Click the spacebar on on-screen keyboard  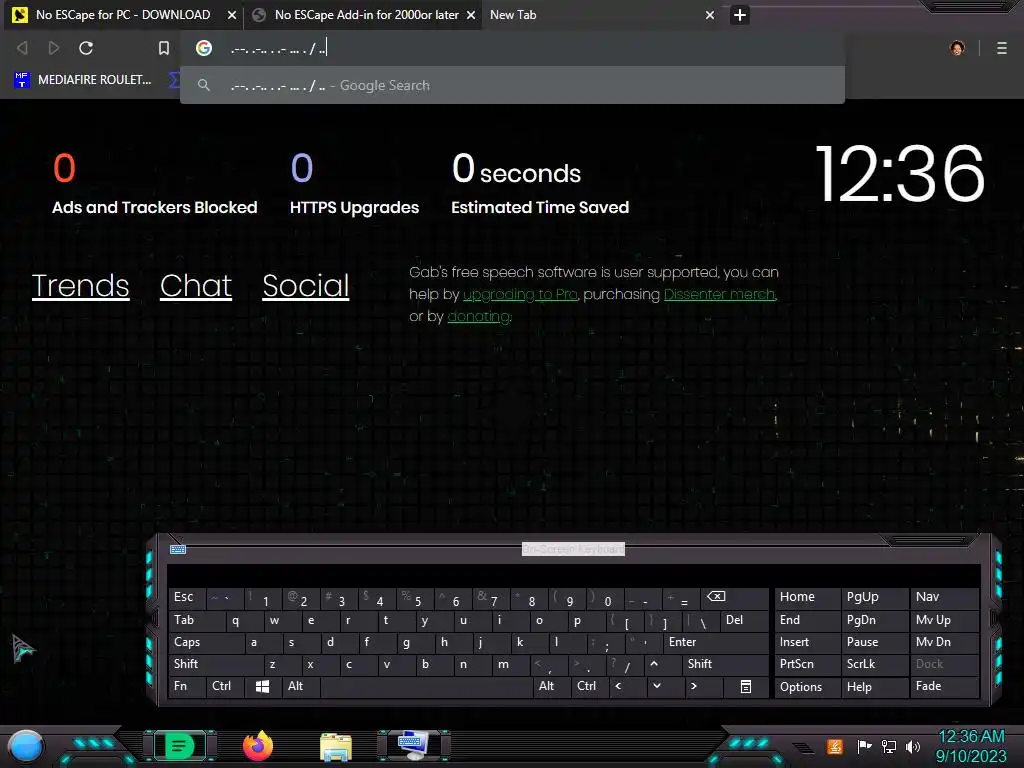coord(426,686)
